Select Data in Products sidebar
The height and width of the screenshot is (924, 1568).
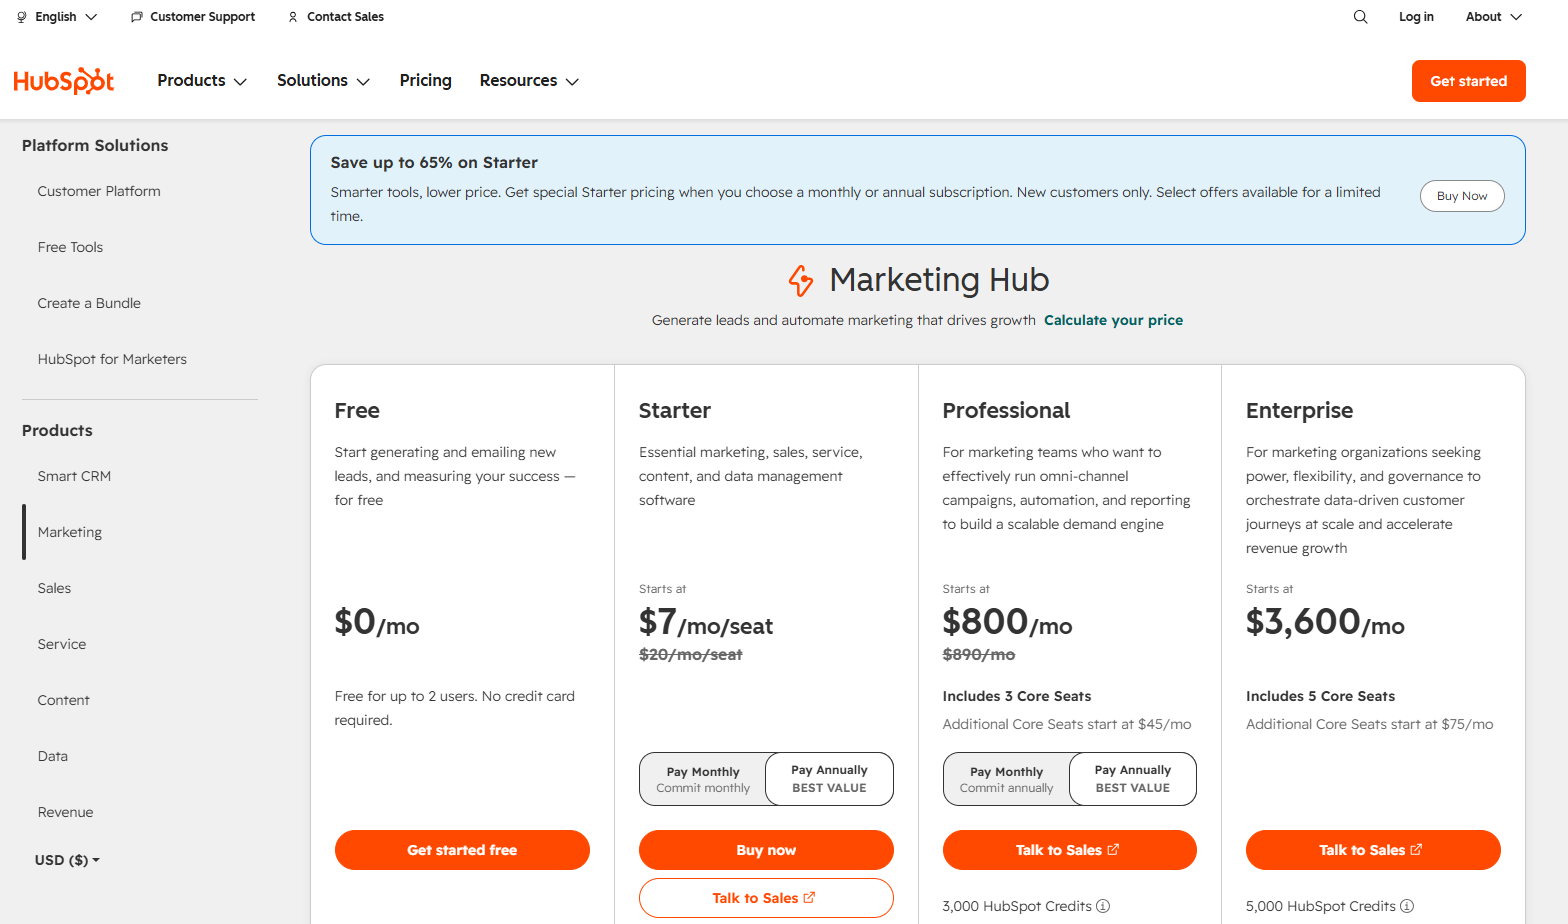point(53,756)
